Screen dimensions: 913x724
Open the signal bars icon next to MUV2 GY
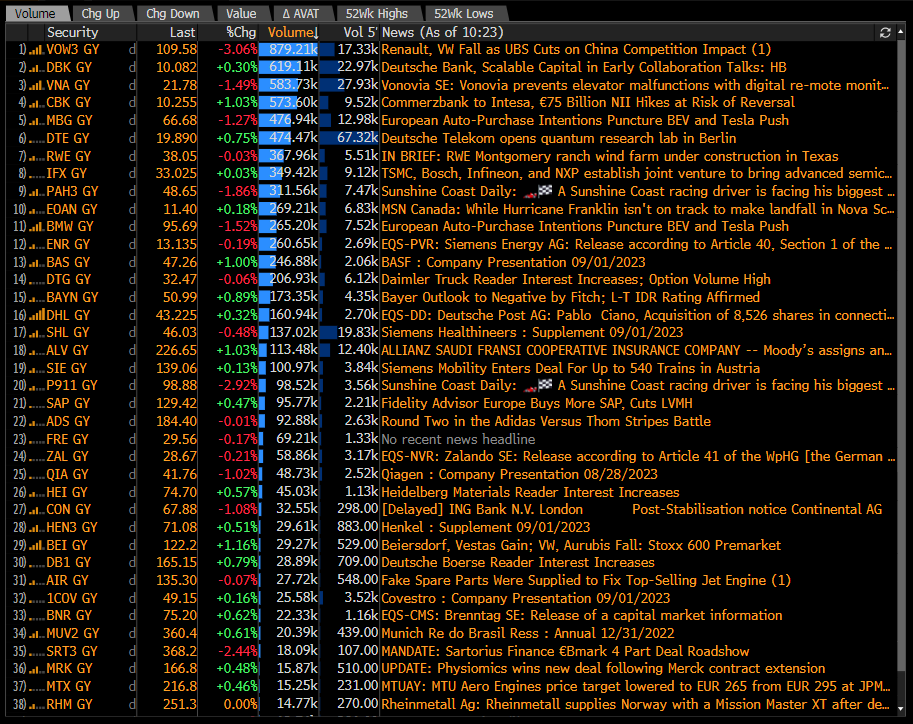point(36,634)
